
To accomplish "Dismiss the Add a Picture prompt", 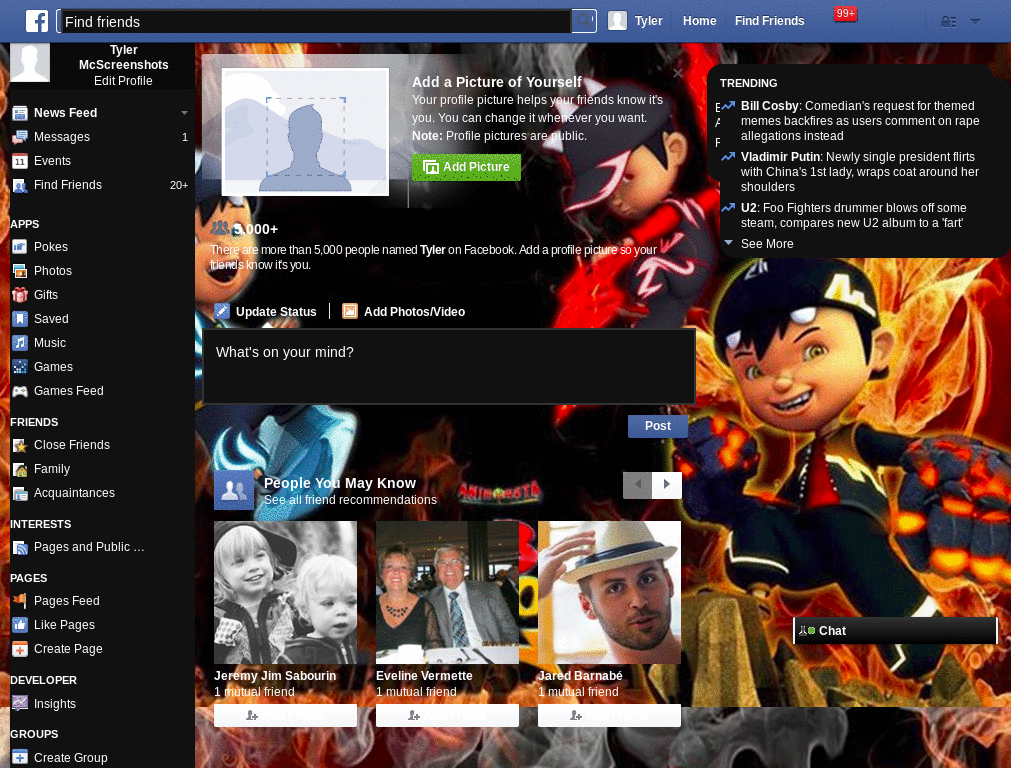I will pos(678,73).
